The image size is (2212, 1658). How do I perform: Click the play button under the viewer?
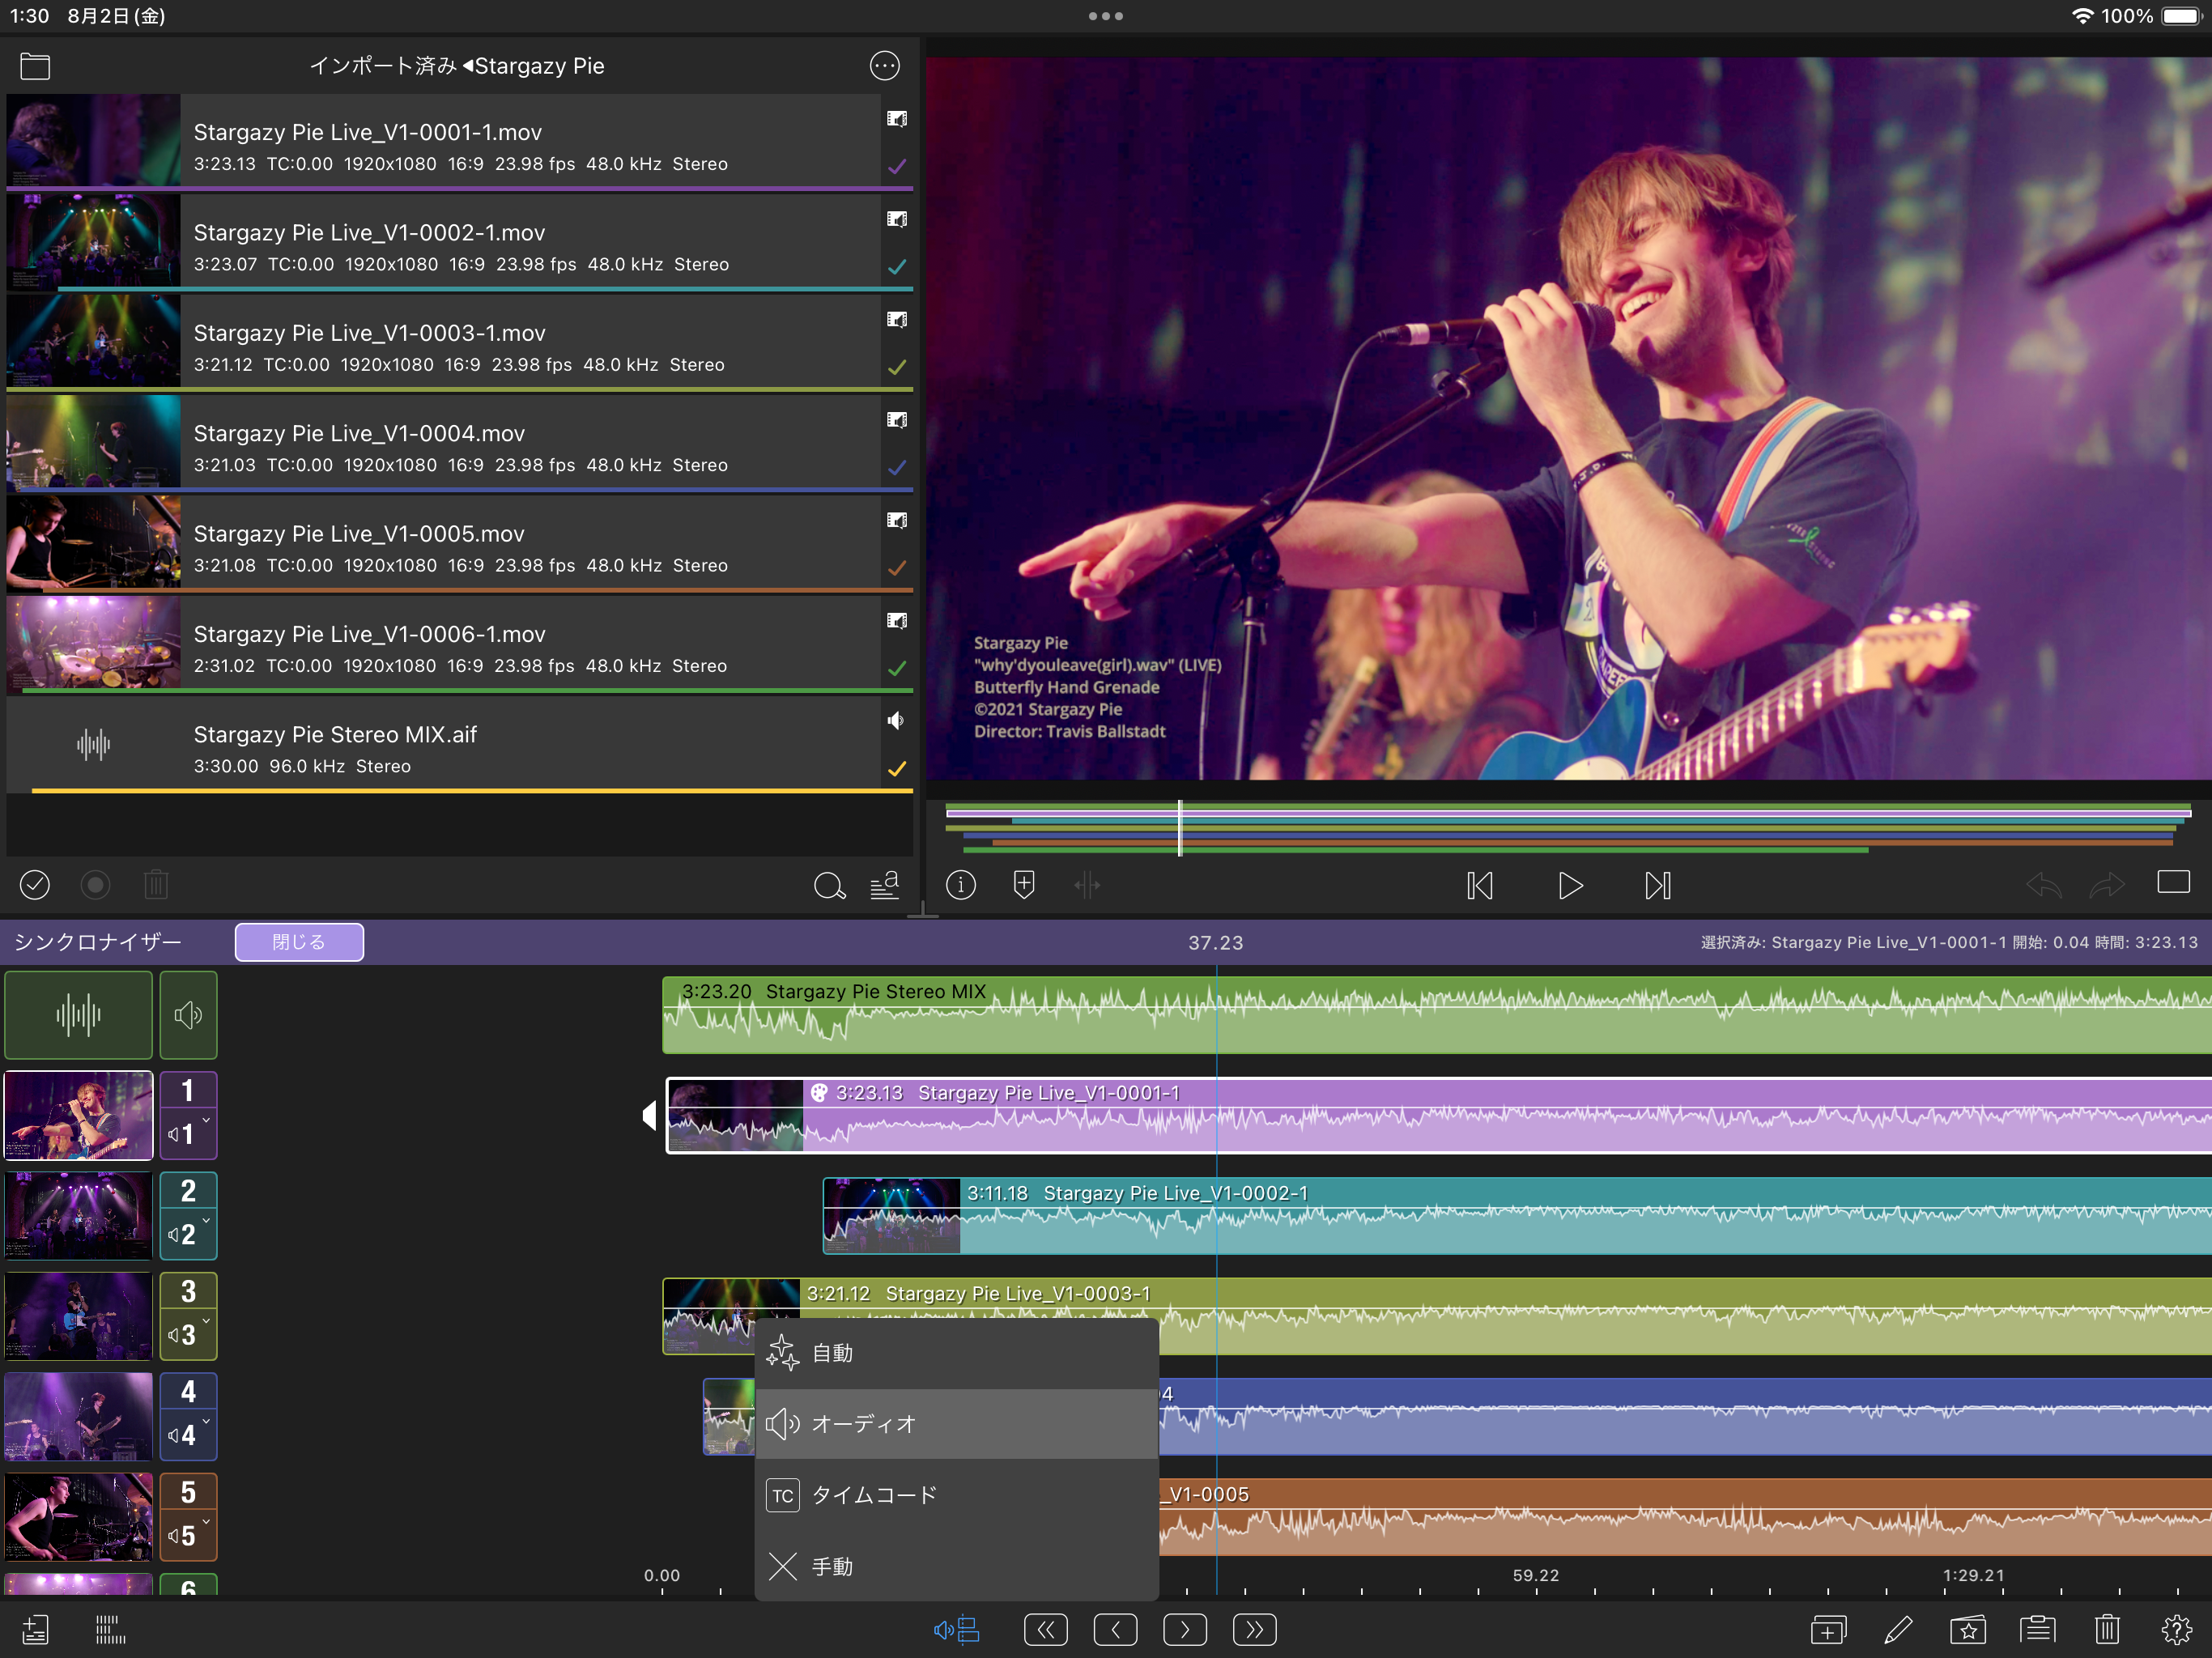(x=1569, y=885)
